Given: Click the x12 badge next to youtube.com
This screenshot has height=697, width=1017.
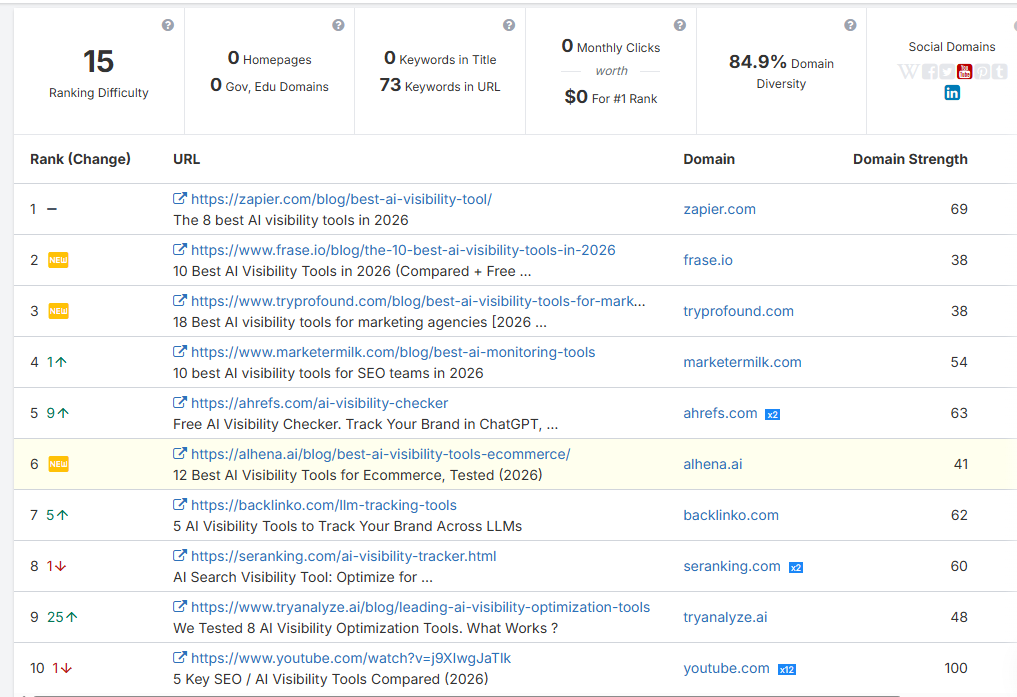Looking at the screenshot, I should coord(787,670).
